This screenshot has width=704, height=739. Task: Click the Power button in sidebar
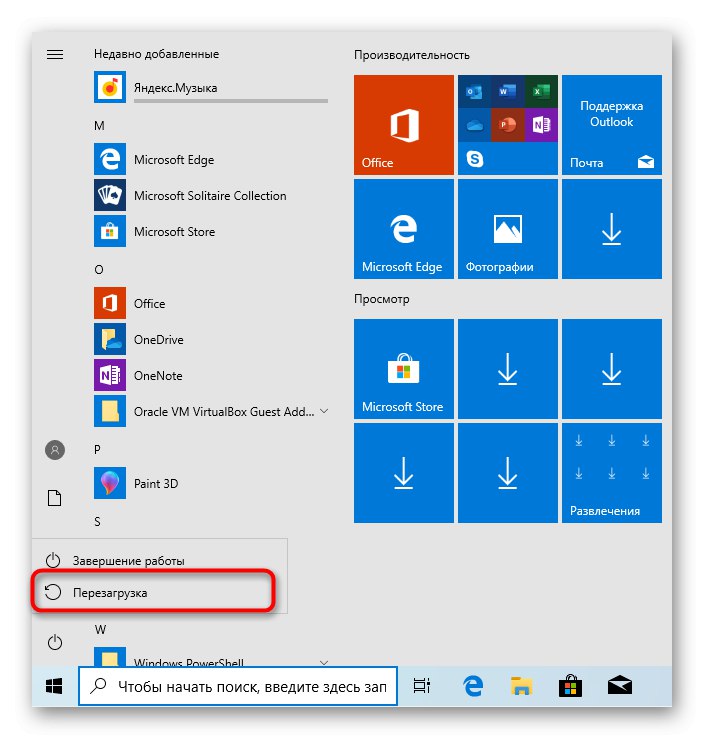(x=55, y=642)
